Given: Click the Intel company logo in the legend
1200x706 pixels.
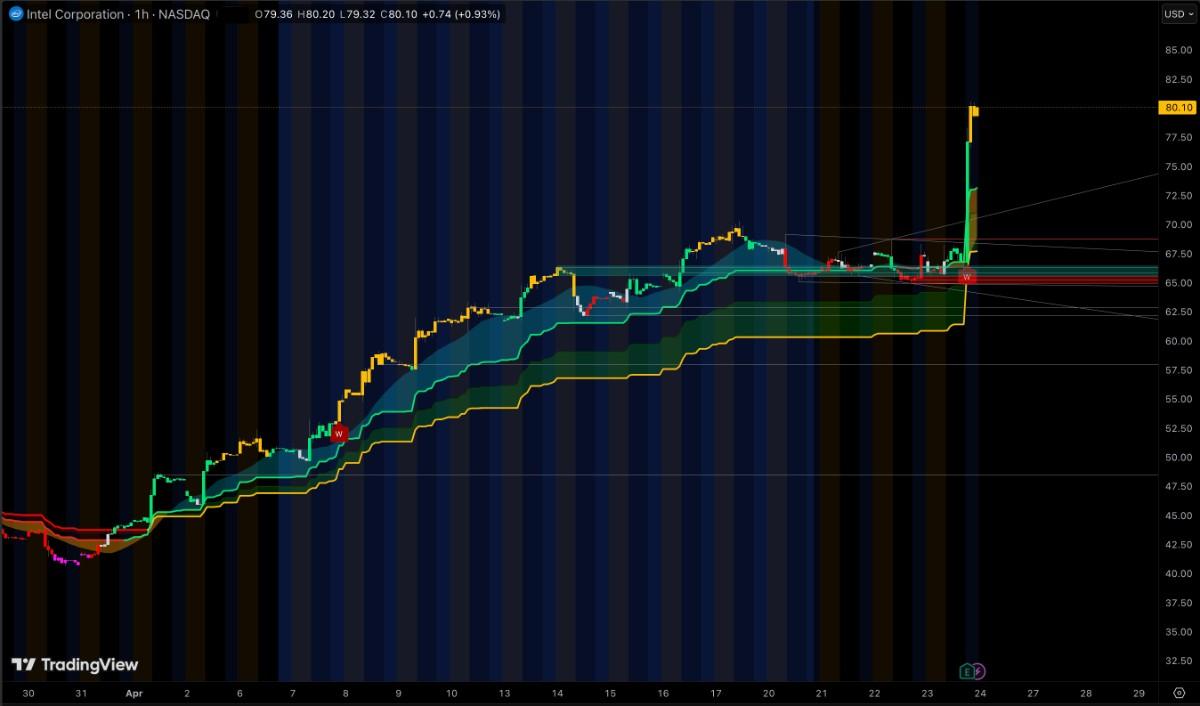Looking at the screenshot, I should pos(16,14).
